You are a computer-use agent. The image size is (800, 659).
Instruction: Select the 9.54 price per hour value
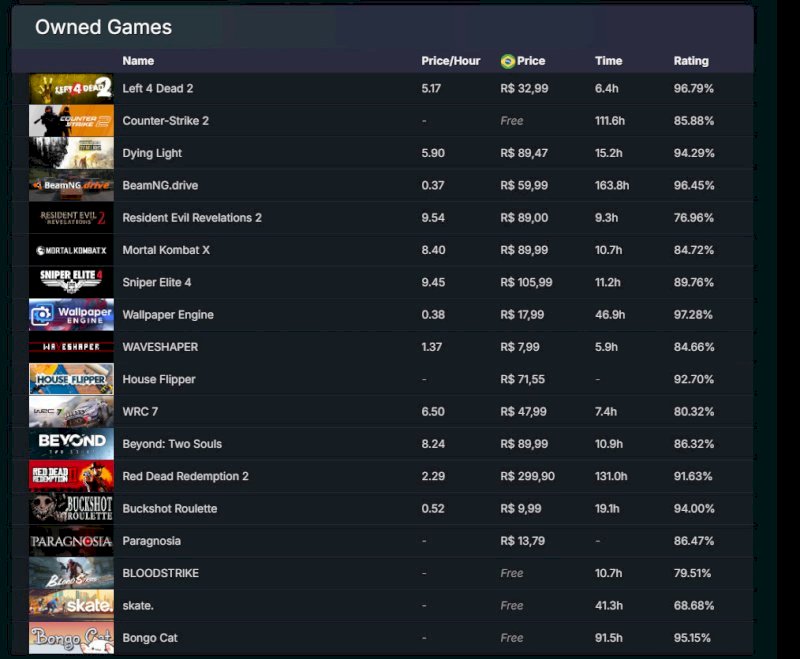pyautogui.click(x=433, y=218)
